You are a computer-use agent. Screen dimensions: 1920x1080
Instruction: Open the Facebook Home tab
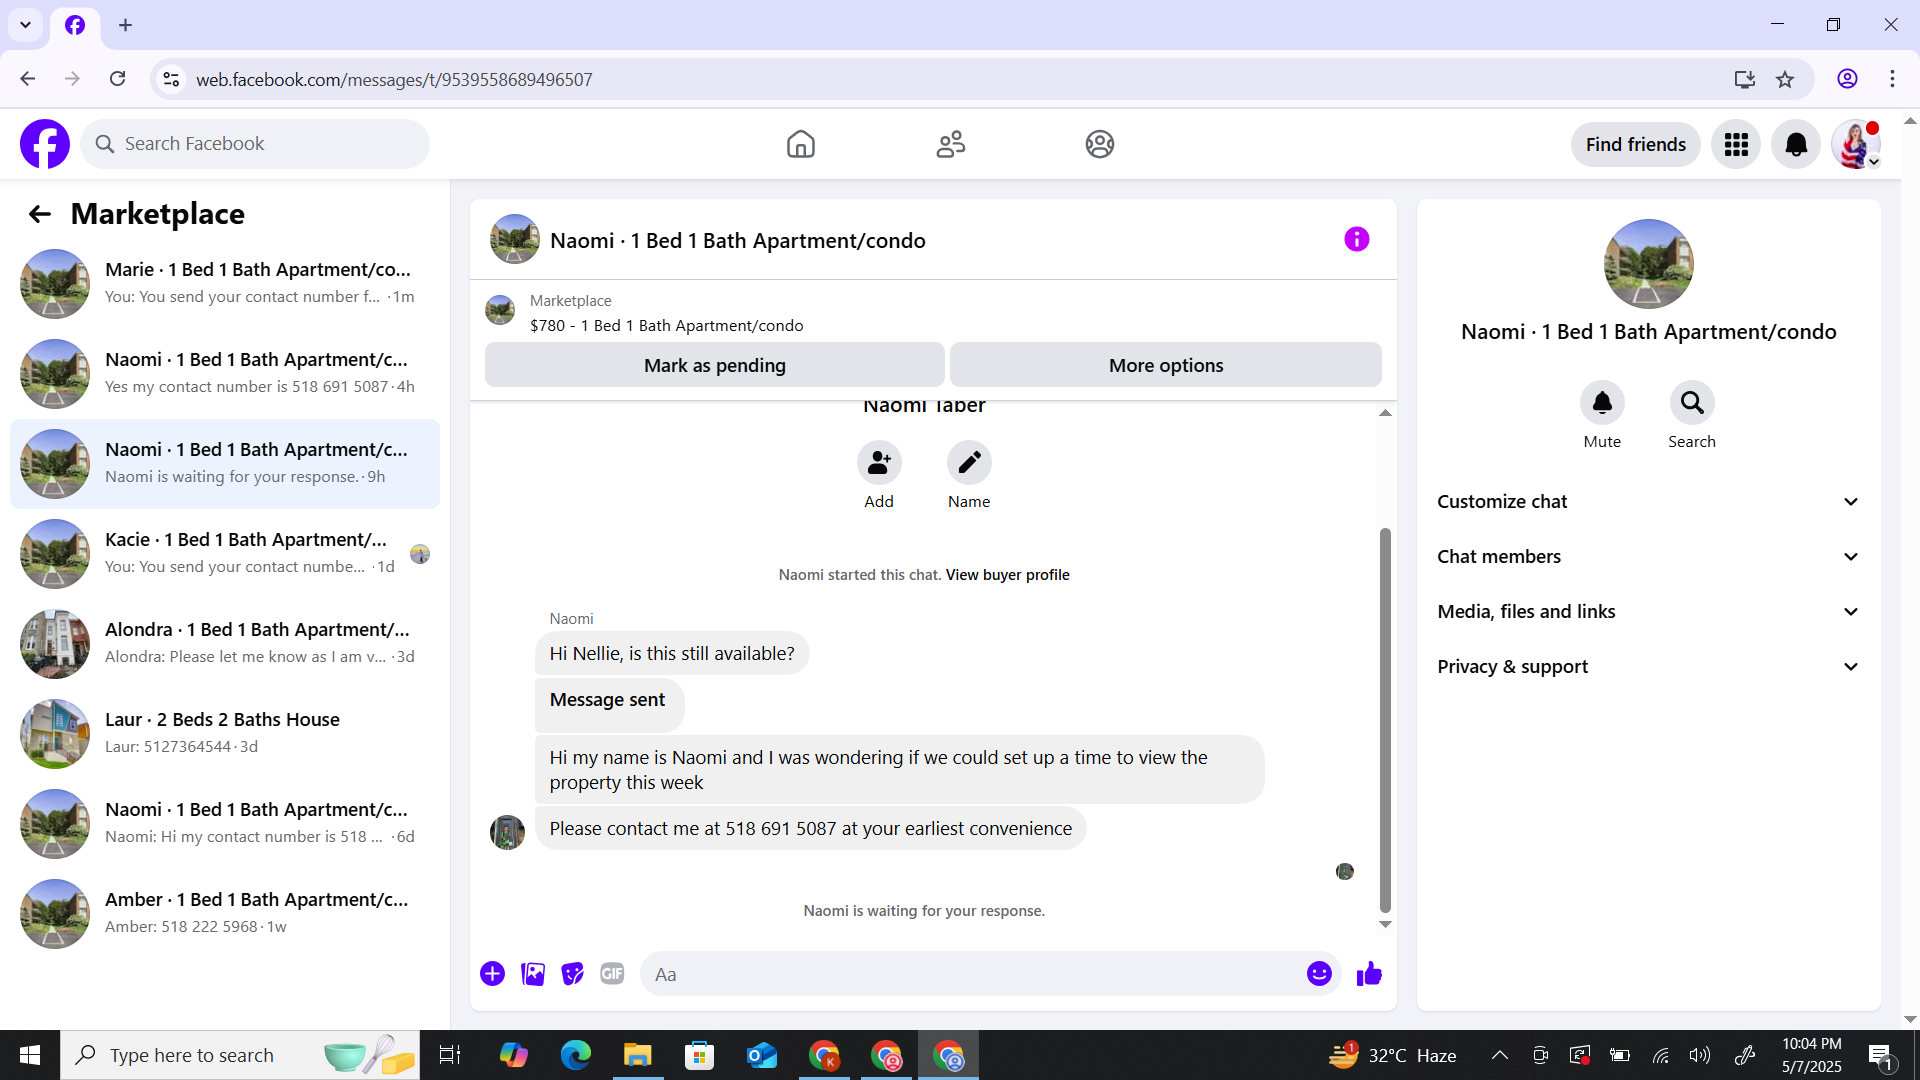tap(800, 144)
